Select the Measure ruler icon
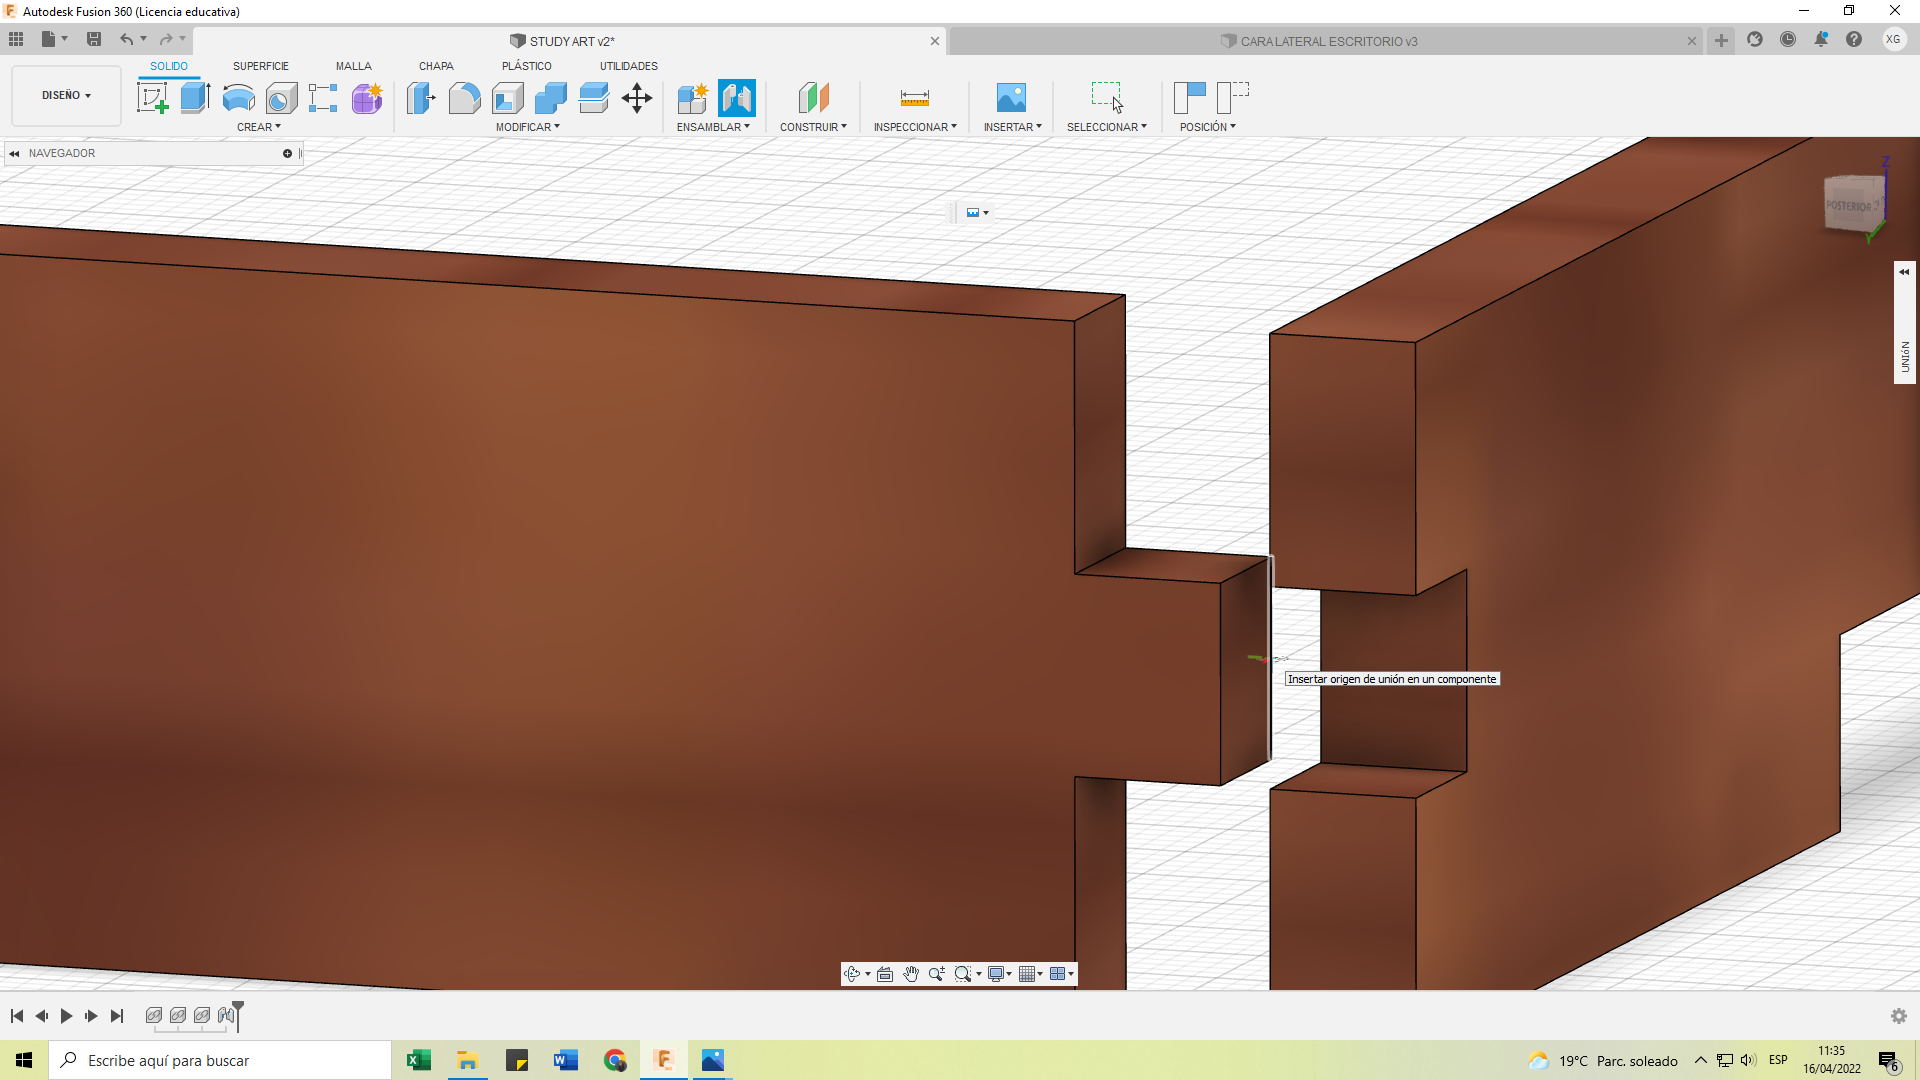 [914, 98]
